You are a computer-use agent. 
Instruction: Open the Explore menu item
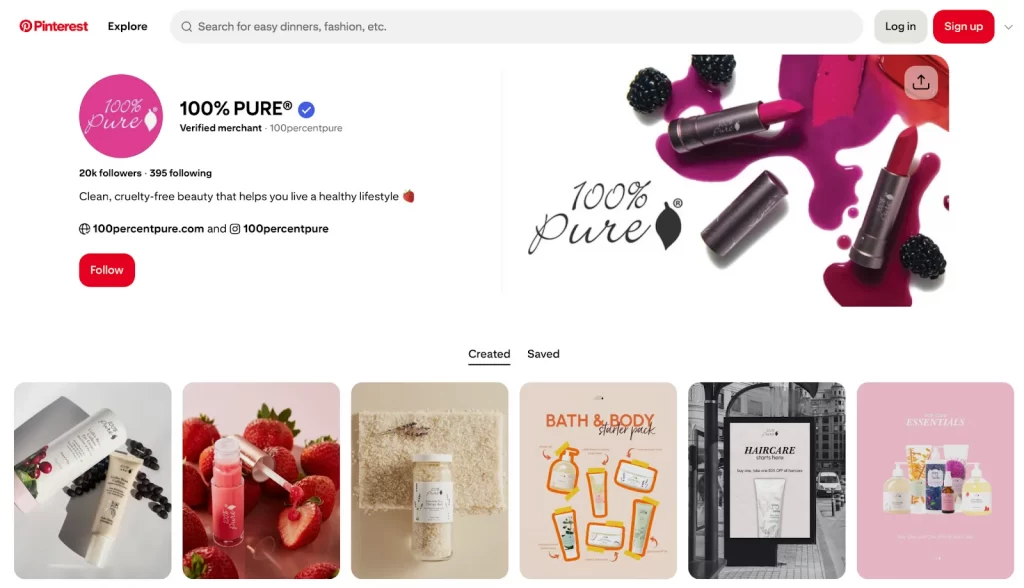point(127,26)
